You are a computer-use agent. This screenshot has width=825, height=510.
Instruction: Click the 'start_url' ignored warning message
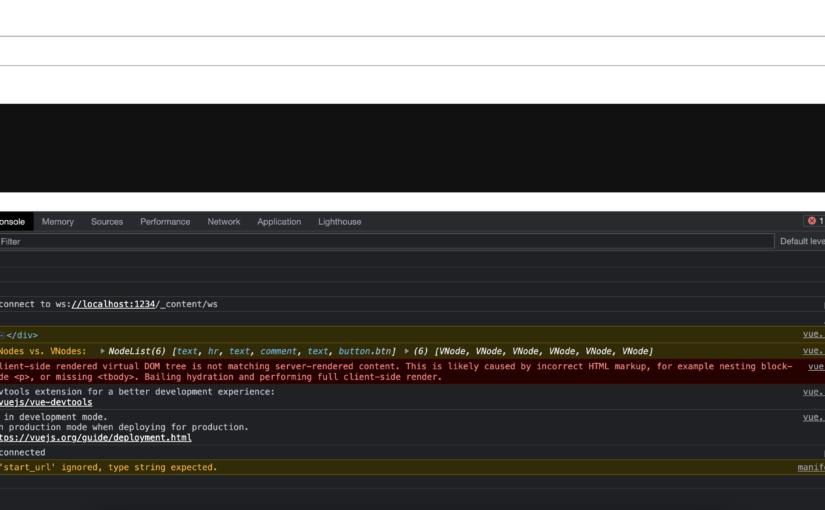point(108,467)
